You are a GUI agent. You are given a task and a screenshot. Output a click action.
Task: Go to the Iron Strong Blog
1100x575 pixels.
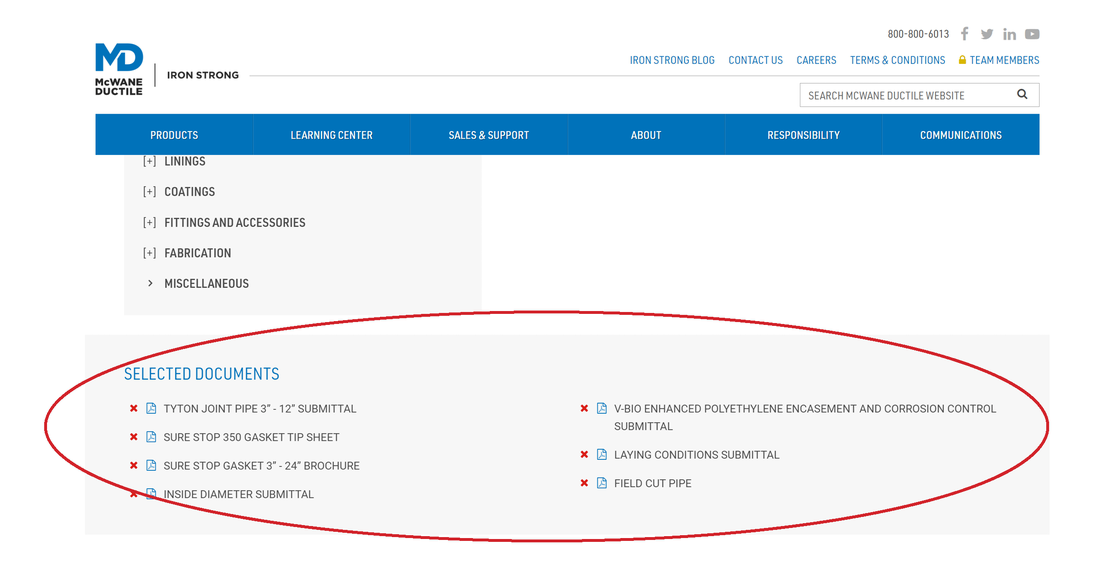pyautogui.click(x=672, y=60)
